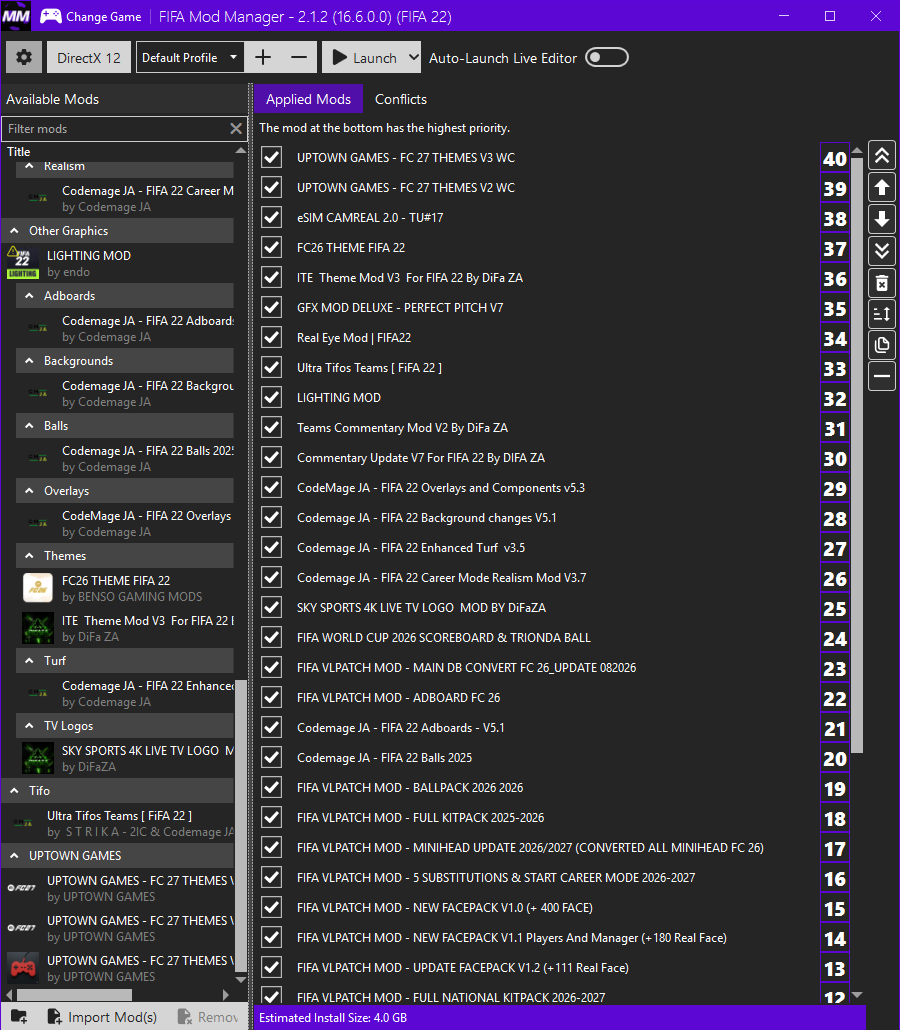Uncheck UPTOWN GAMES FC 27 THEMES V3 WC
Viewport: 900px width, 1030px height.
271,158
